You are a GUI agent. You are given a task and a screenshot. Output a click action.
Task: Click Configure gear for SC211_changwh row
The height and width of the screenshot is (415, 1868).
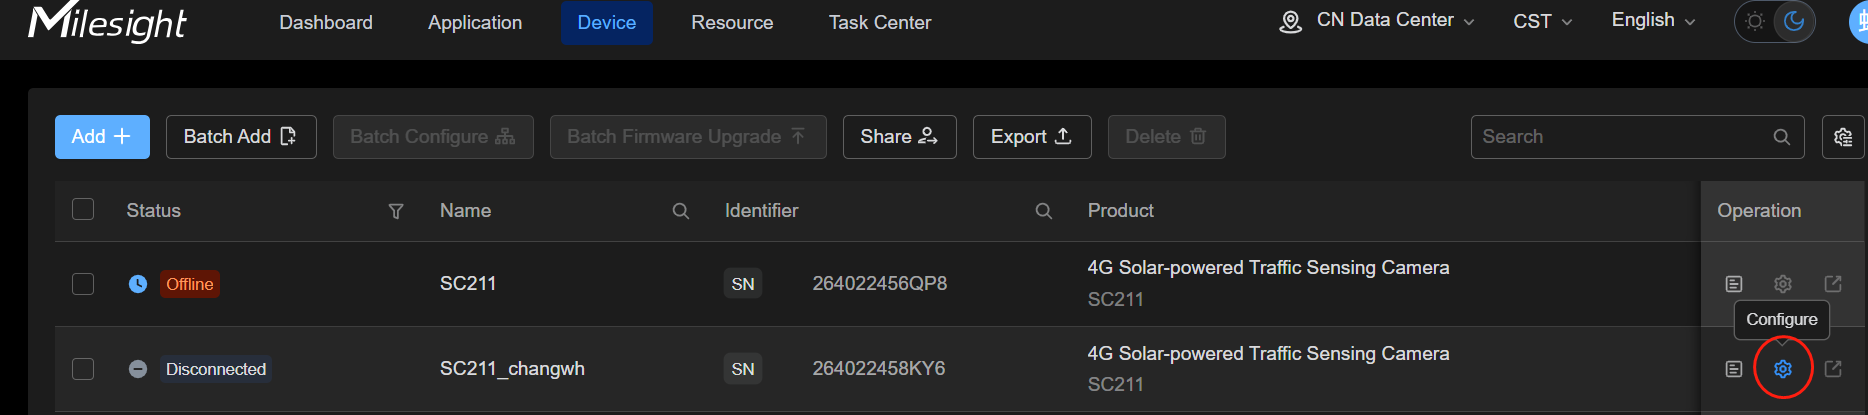click(x=1783, y=369)
